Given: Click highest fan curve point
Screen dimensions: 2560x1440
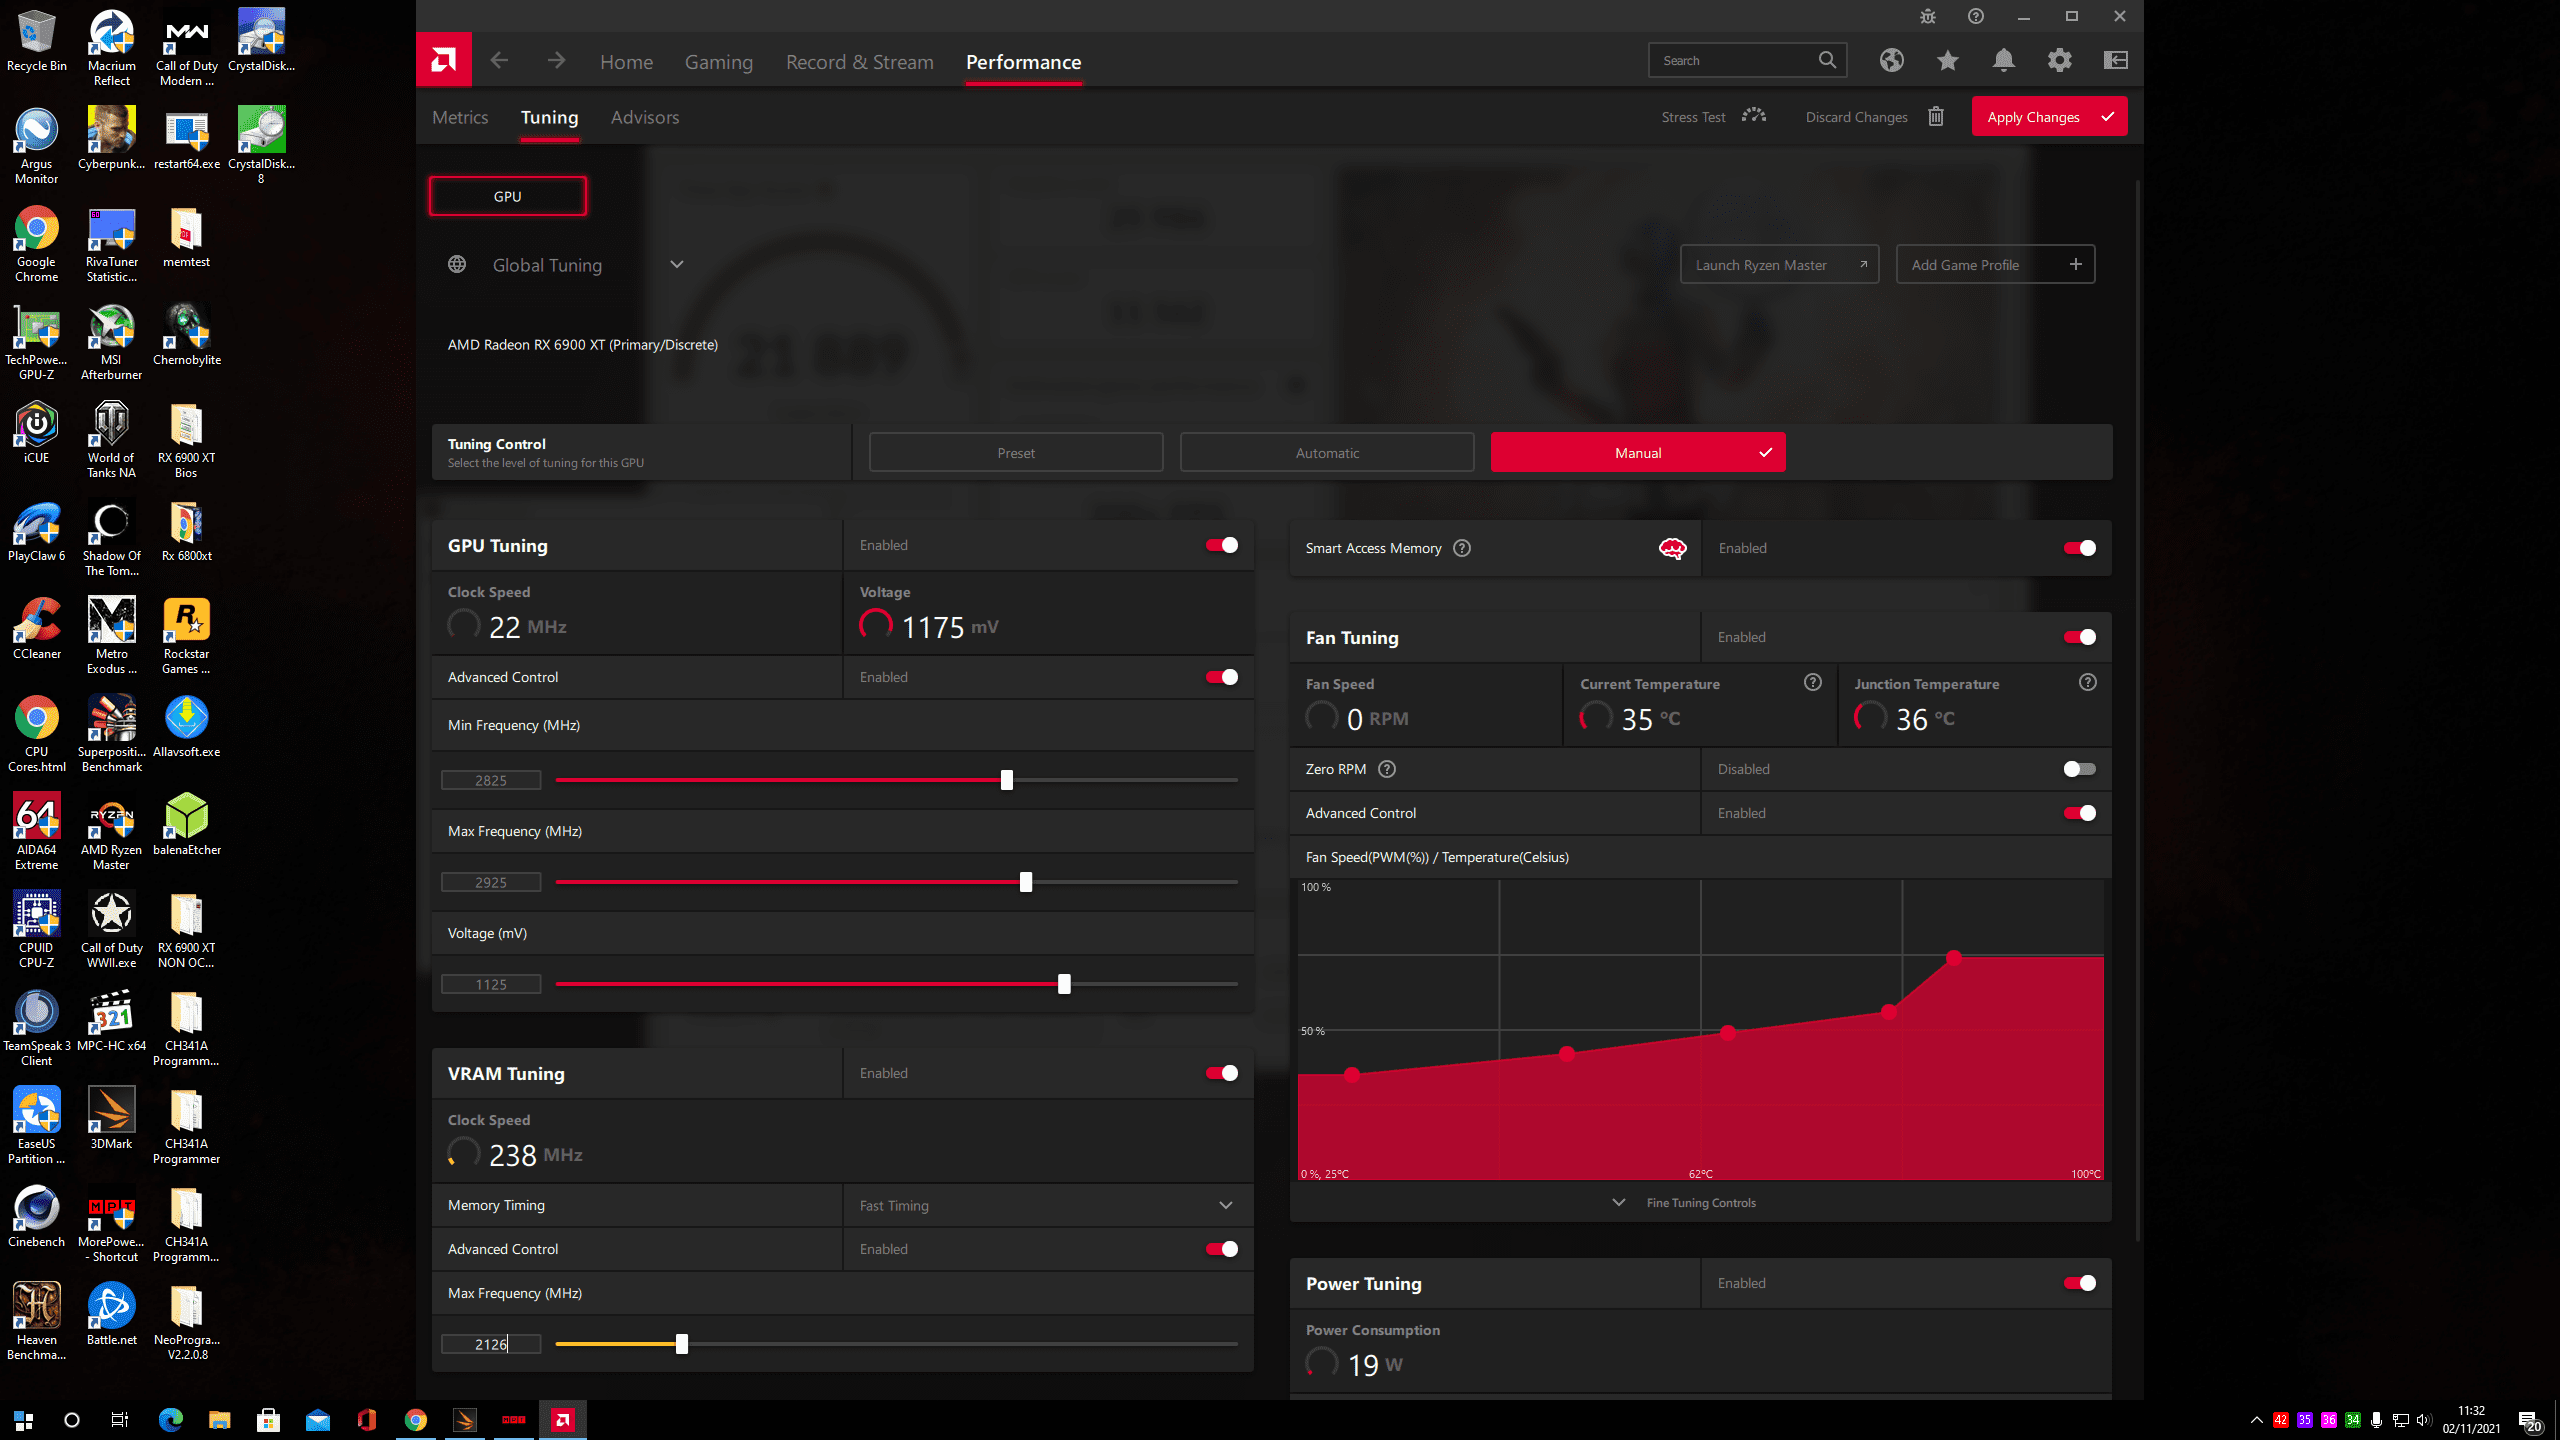Looking at the screenshot, I should [1953, 958].
